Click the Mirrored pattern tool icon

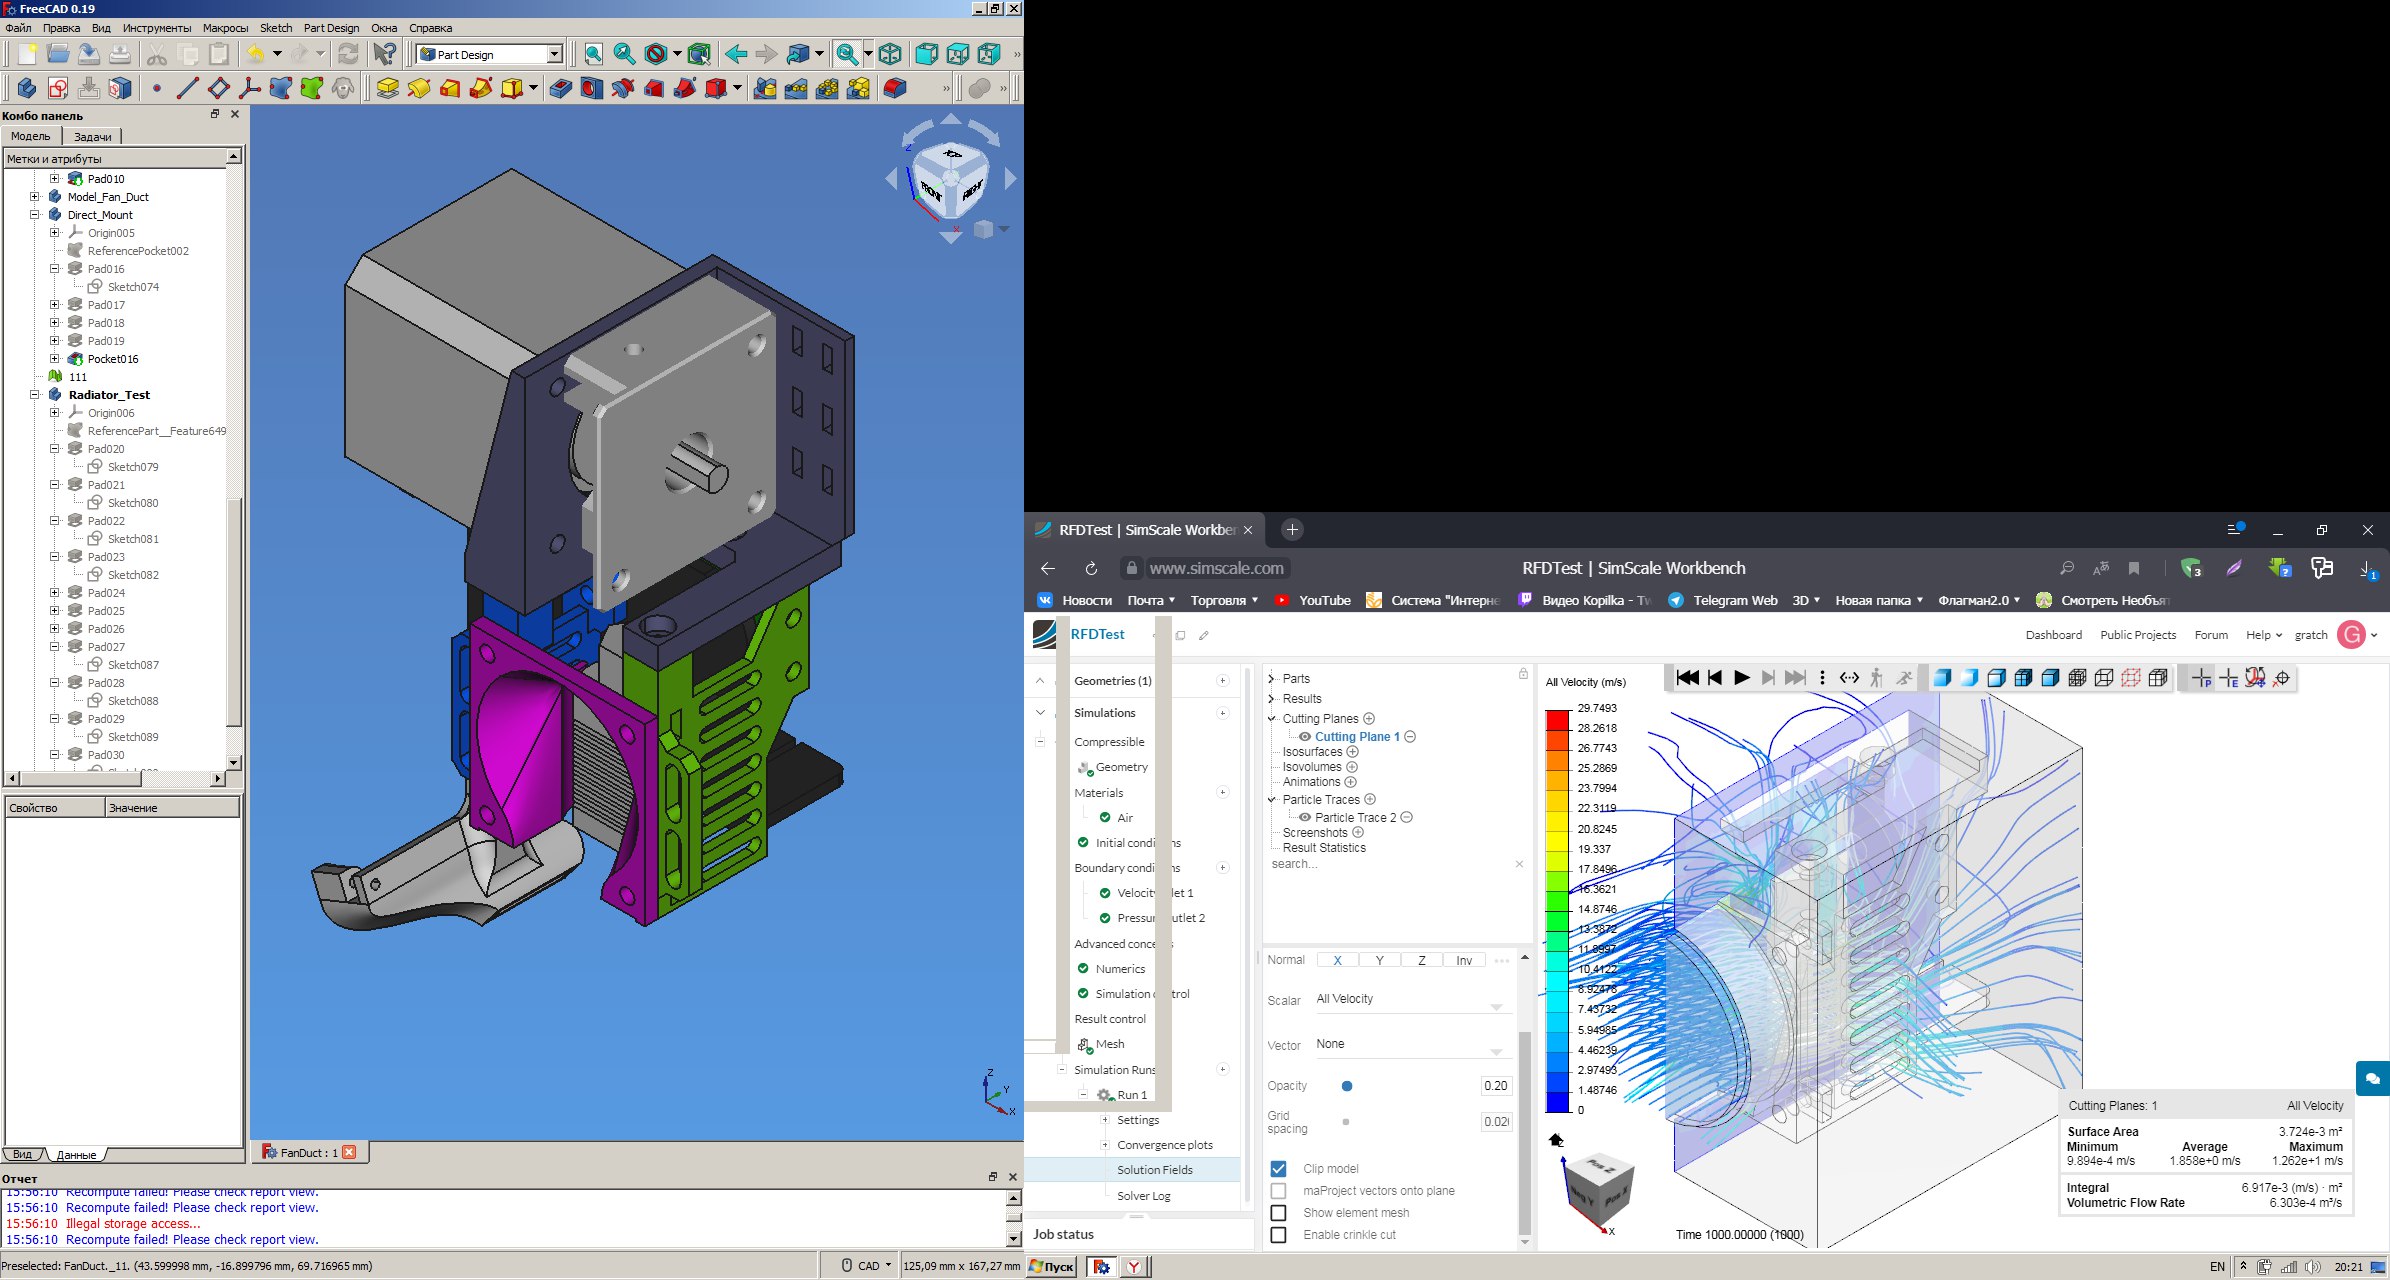pyautogui.click(x=765, y=88)
